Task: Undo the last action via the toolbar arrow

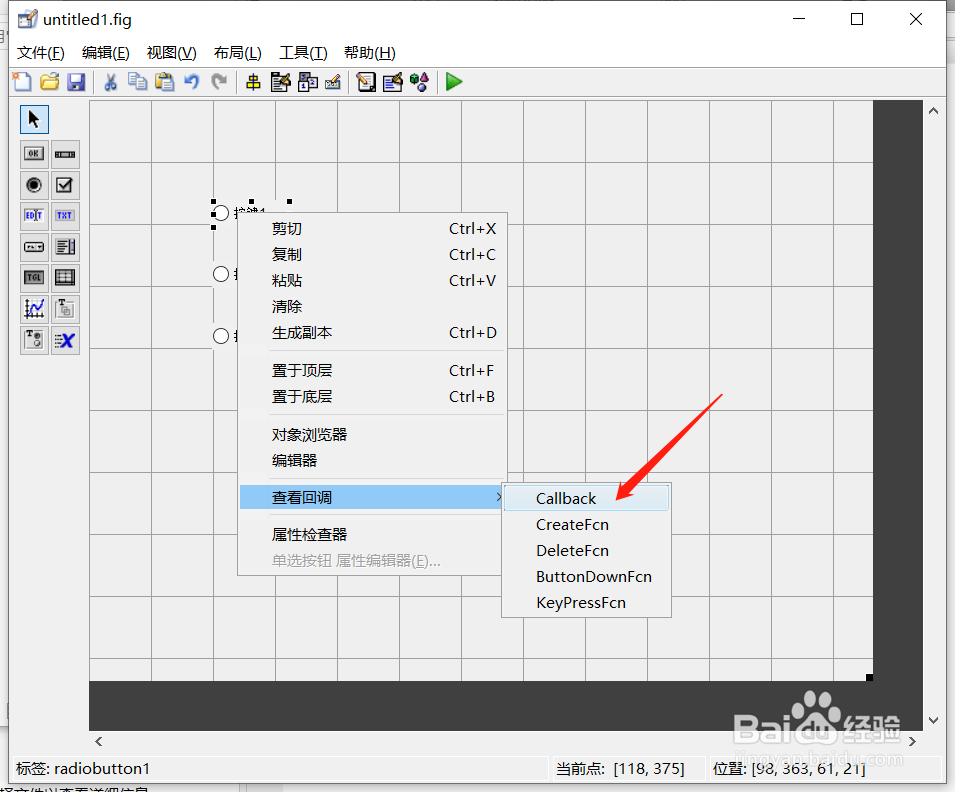Action: coord(192,82)
